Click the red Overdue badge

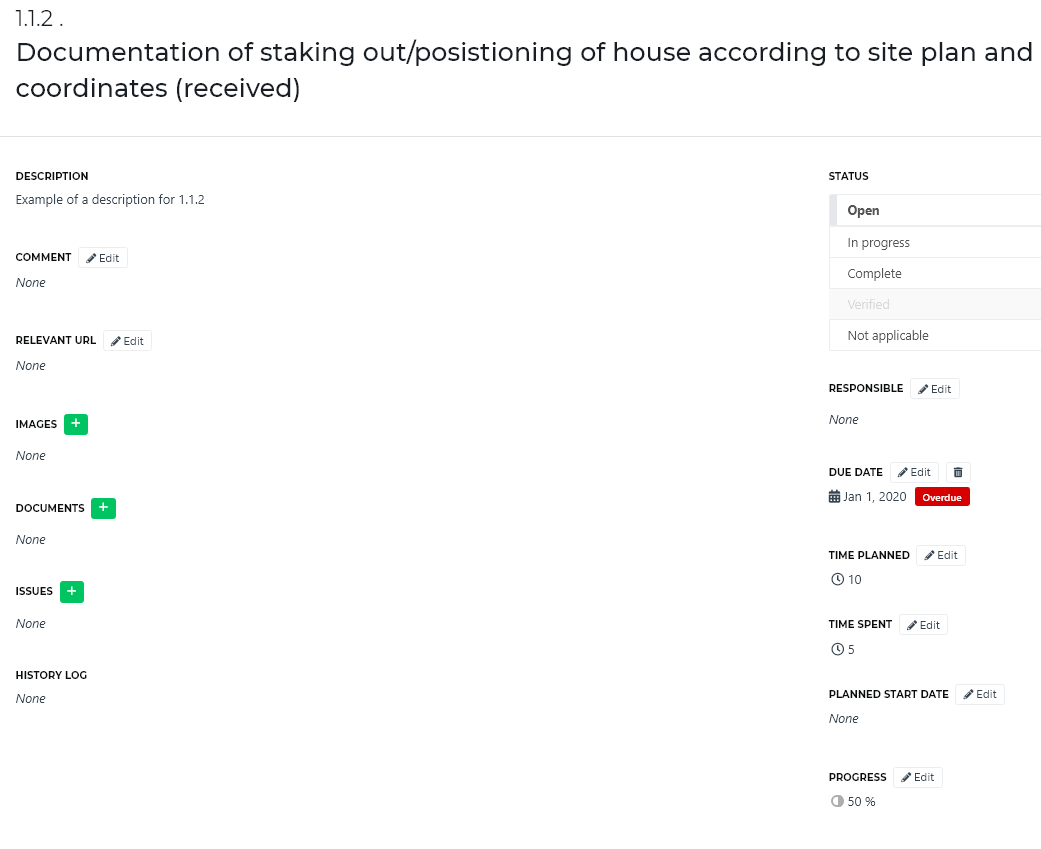942,497
